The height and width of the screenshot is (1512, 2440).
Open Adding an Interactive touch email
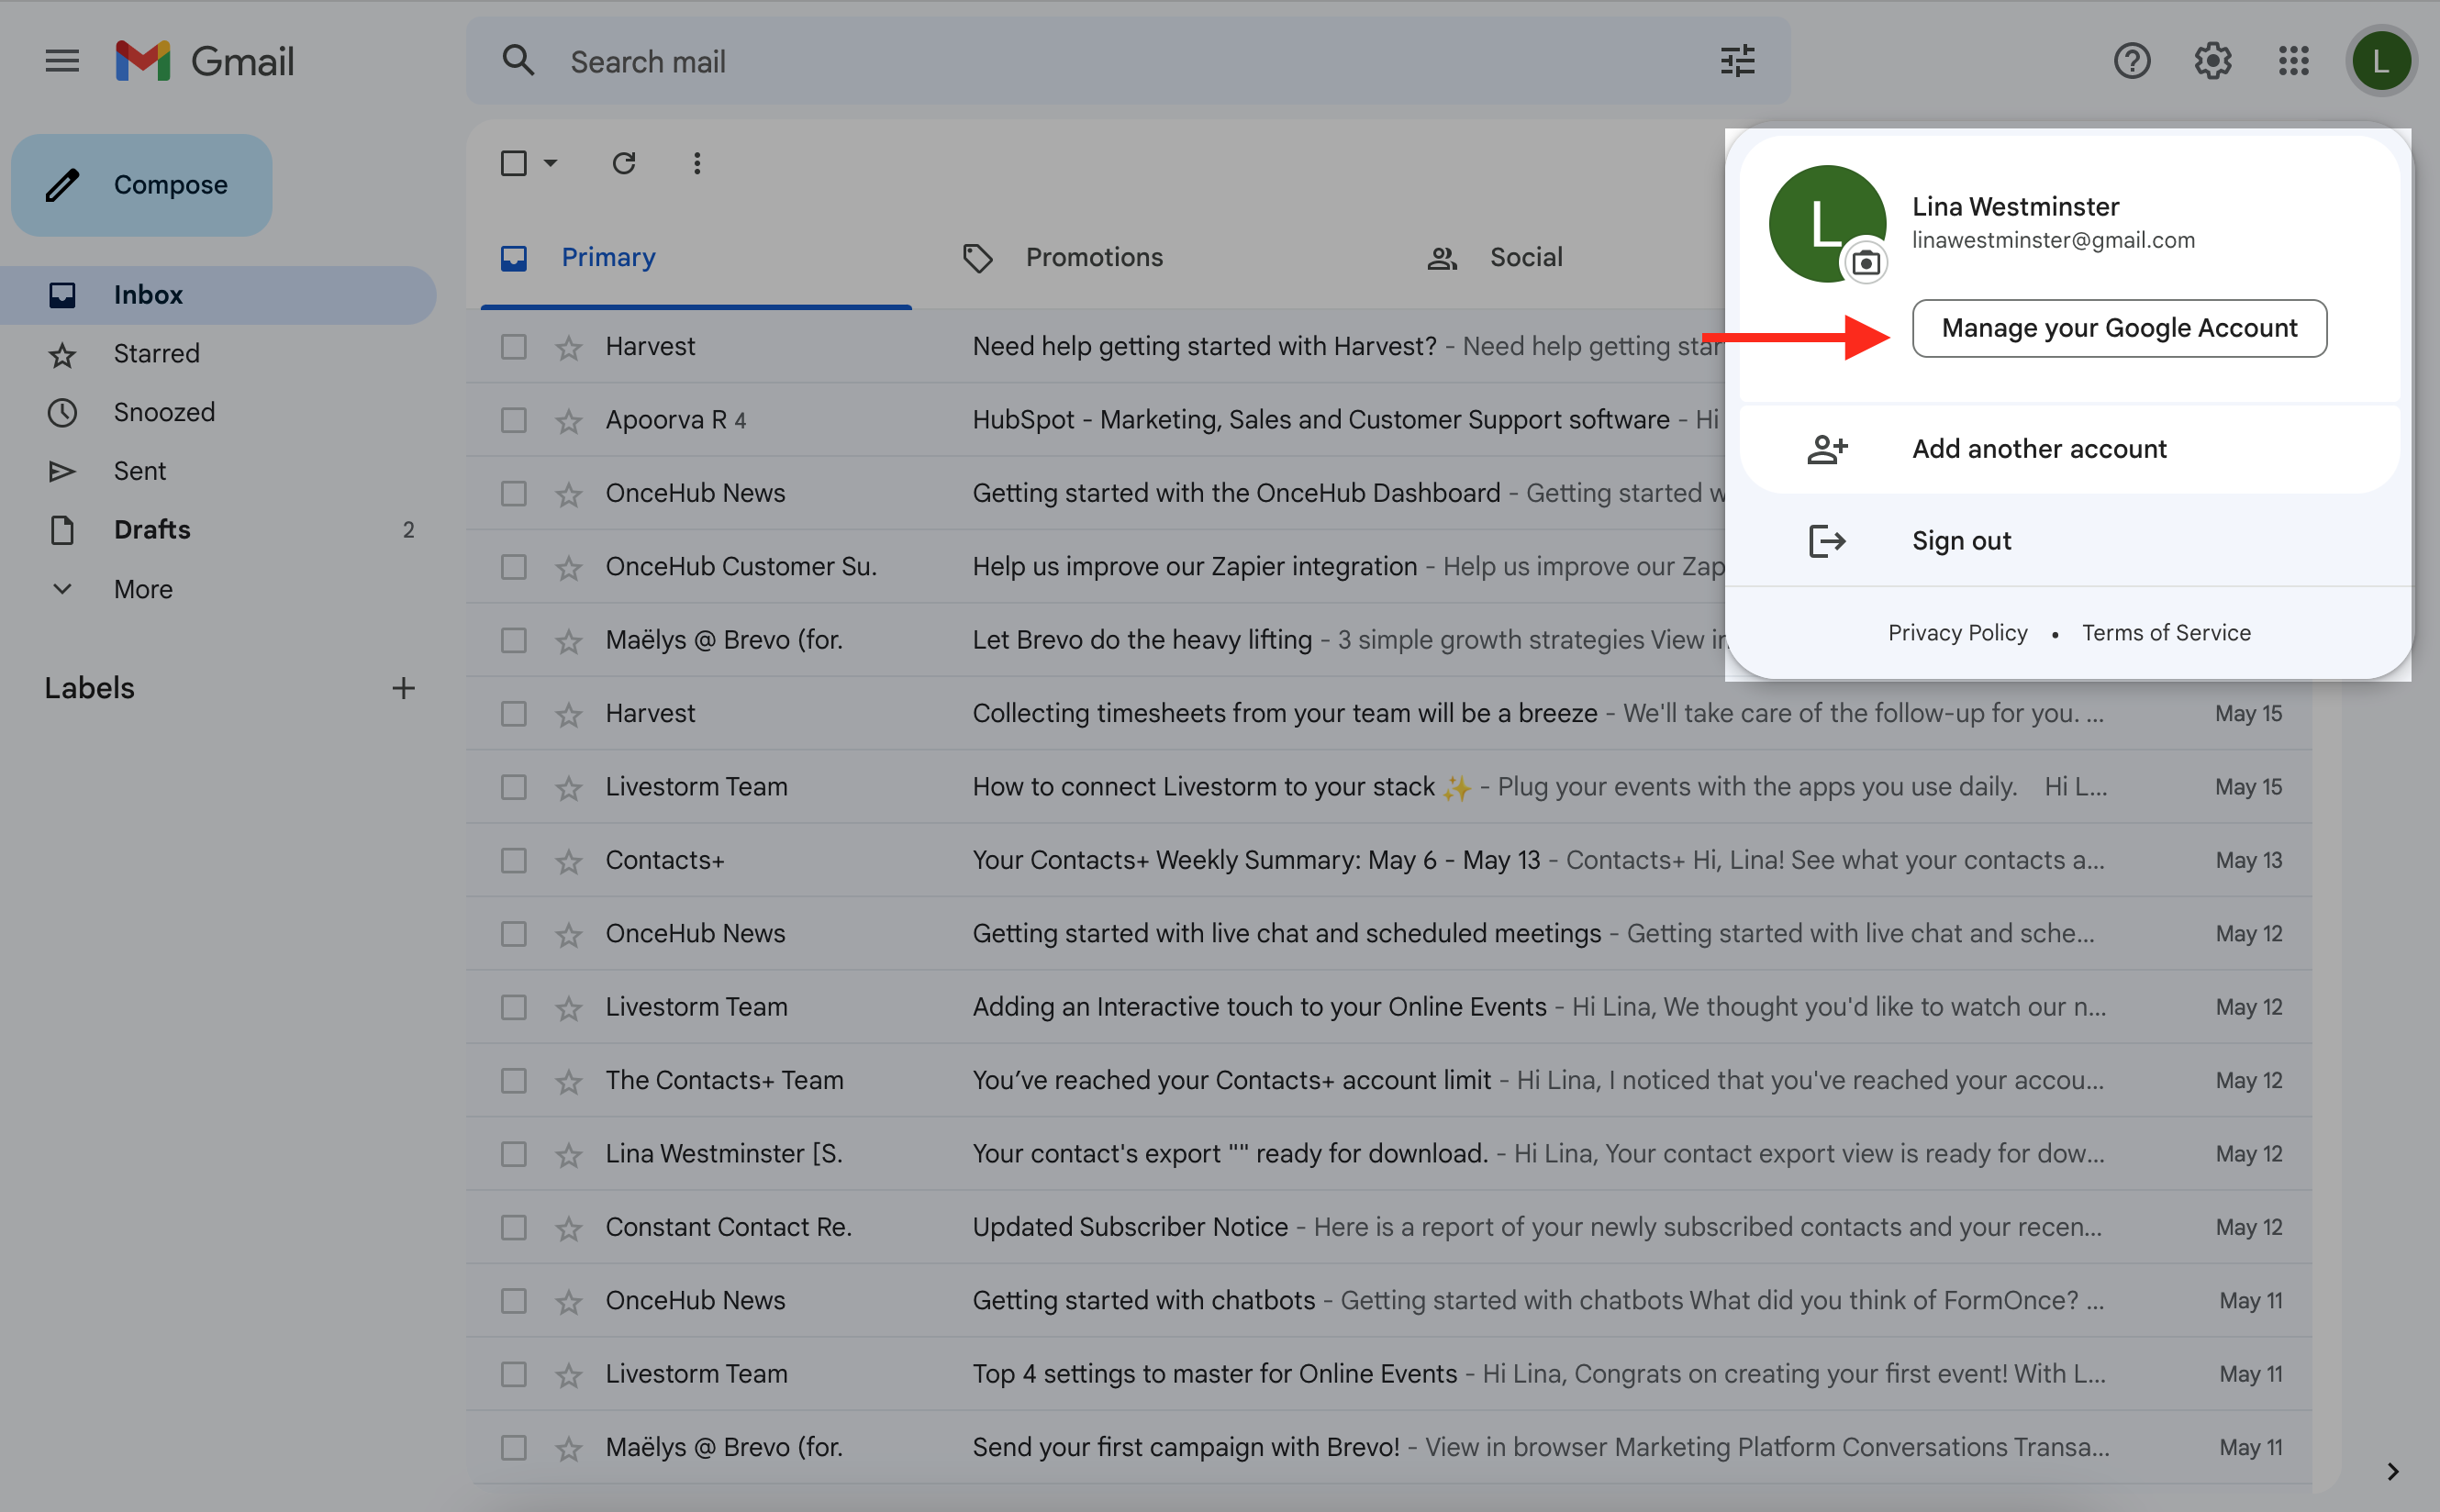(1389, 1007)
